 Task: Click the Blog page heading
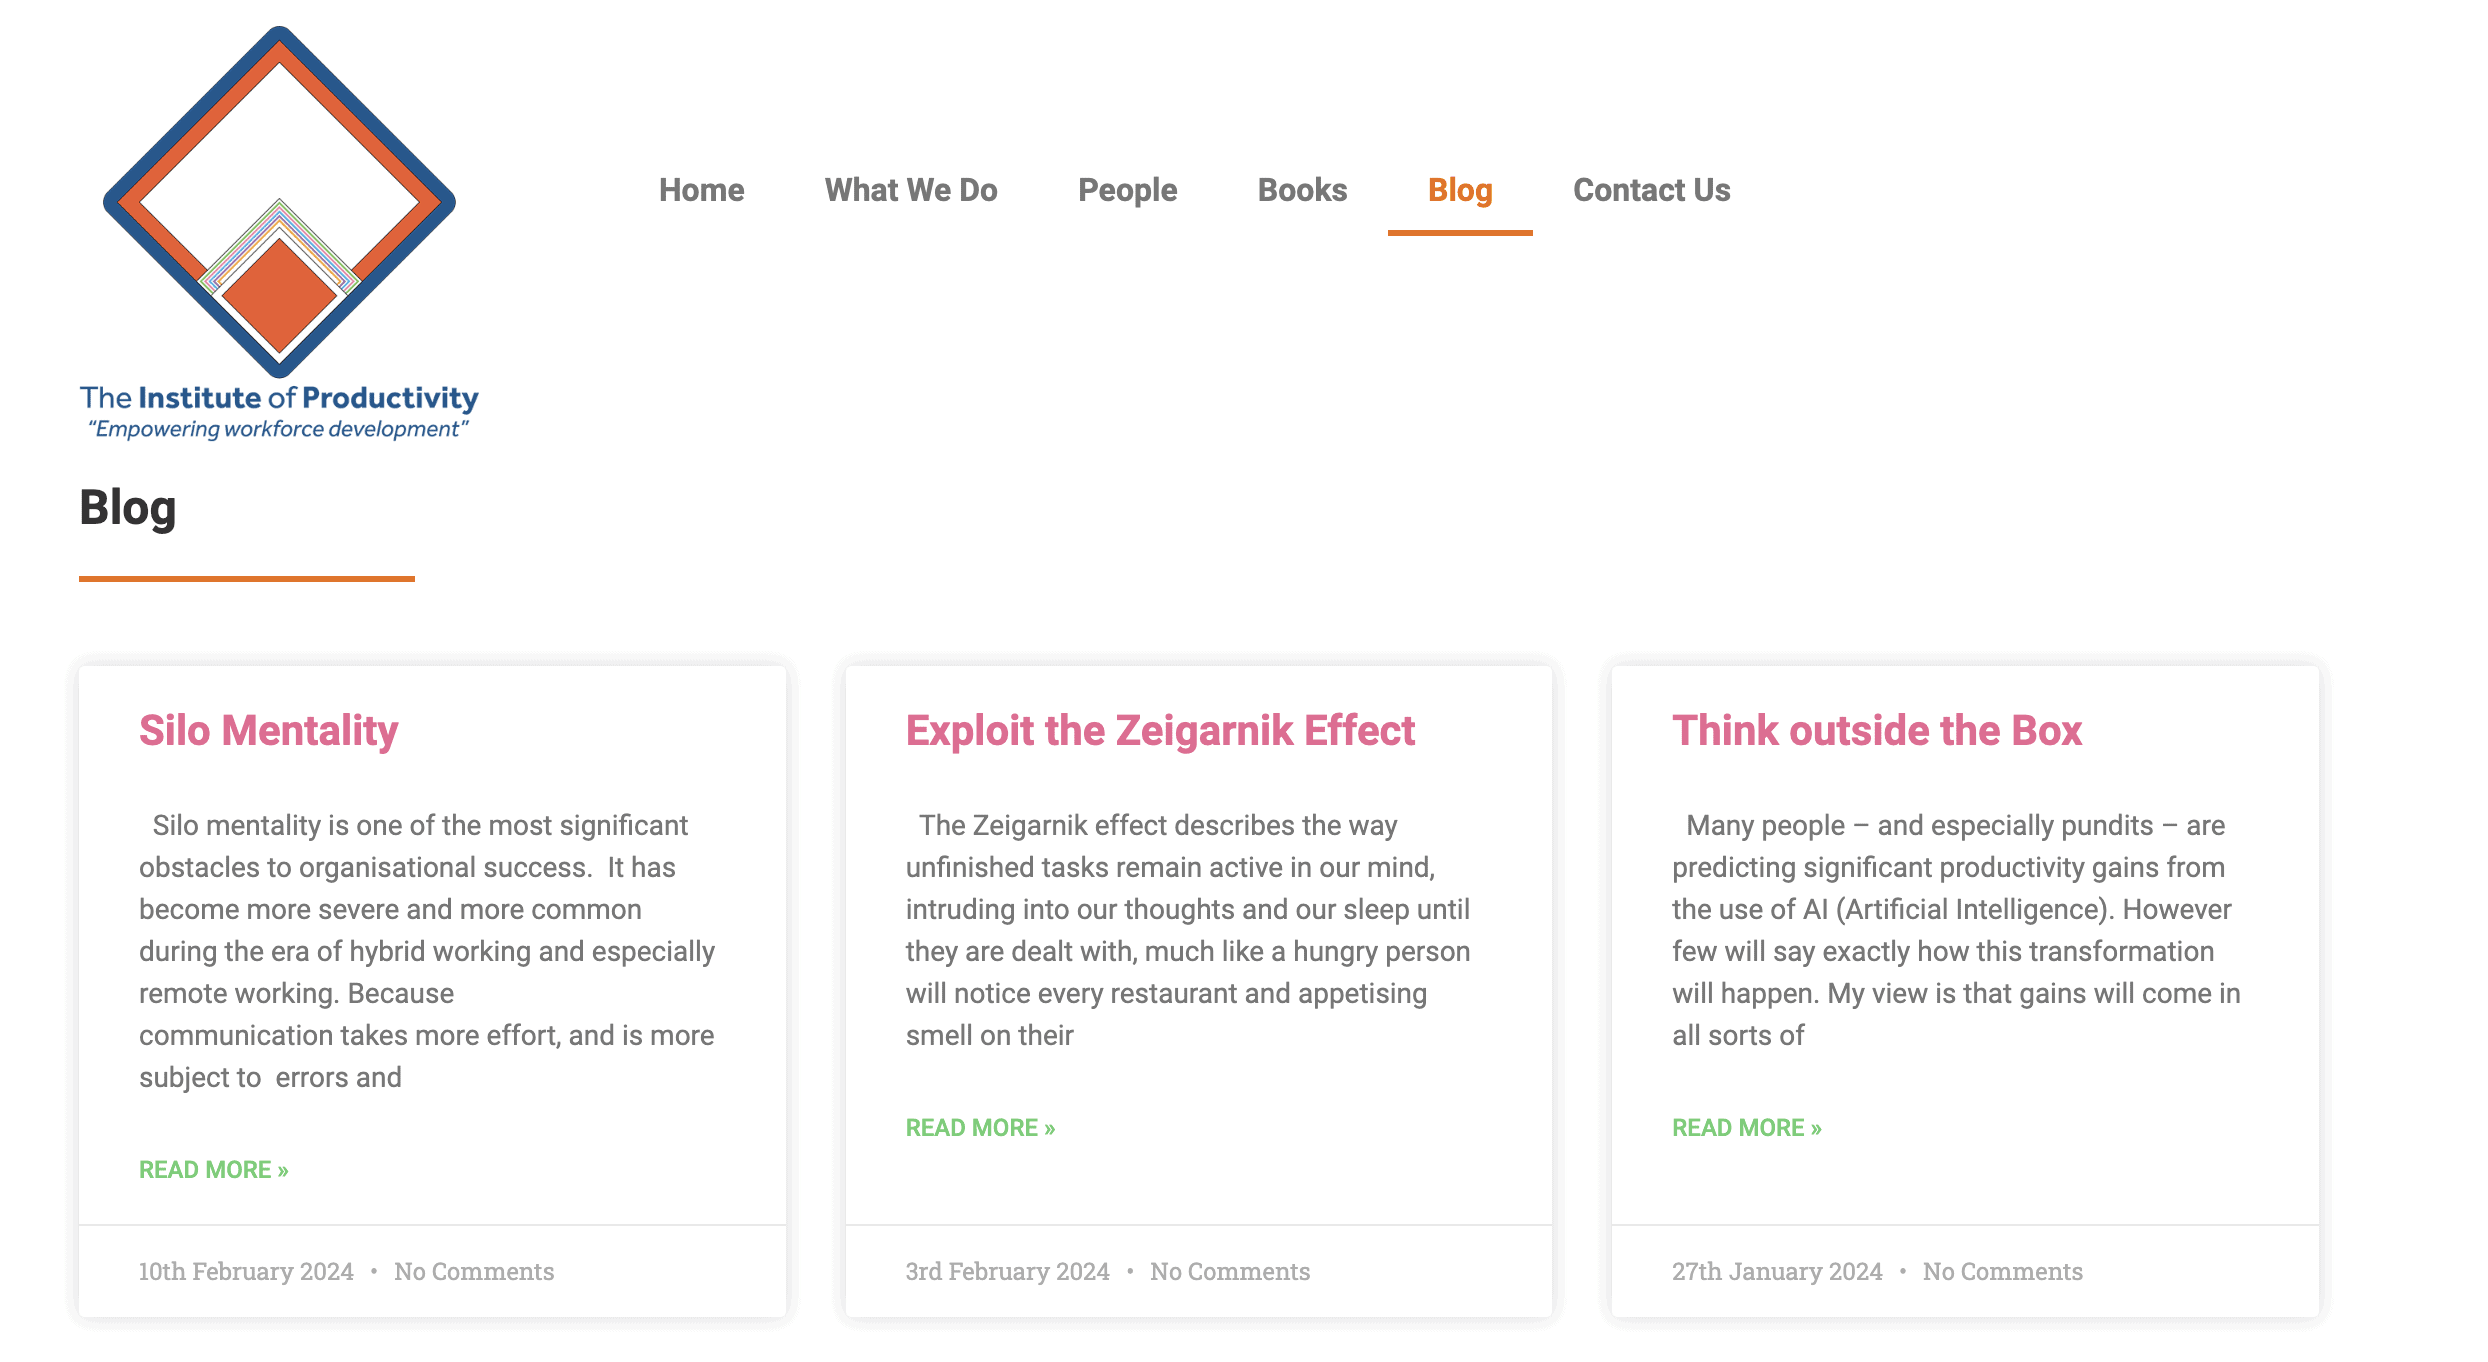(128, 508)
